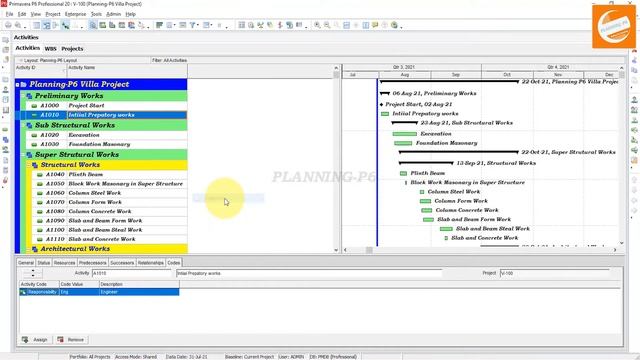Collapse the Sub Structural Works band
This screenshot has width=640, height=360.
click(23, 125)
